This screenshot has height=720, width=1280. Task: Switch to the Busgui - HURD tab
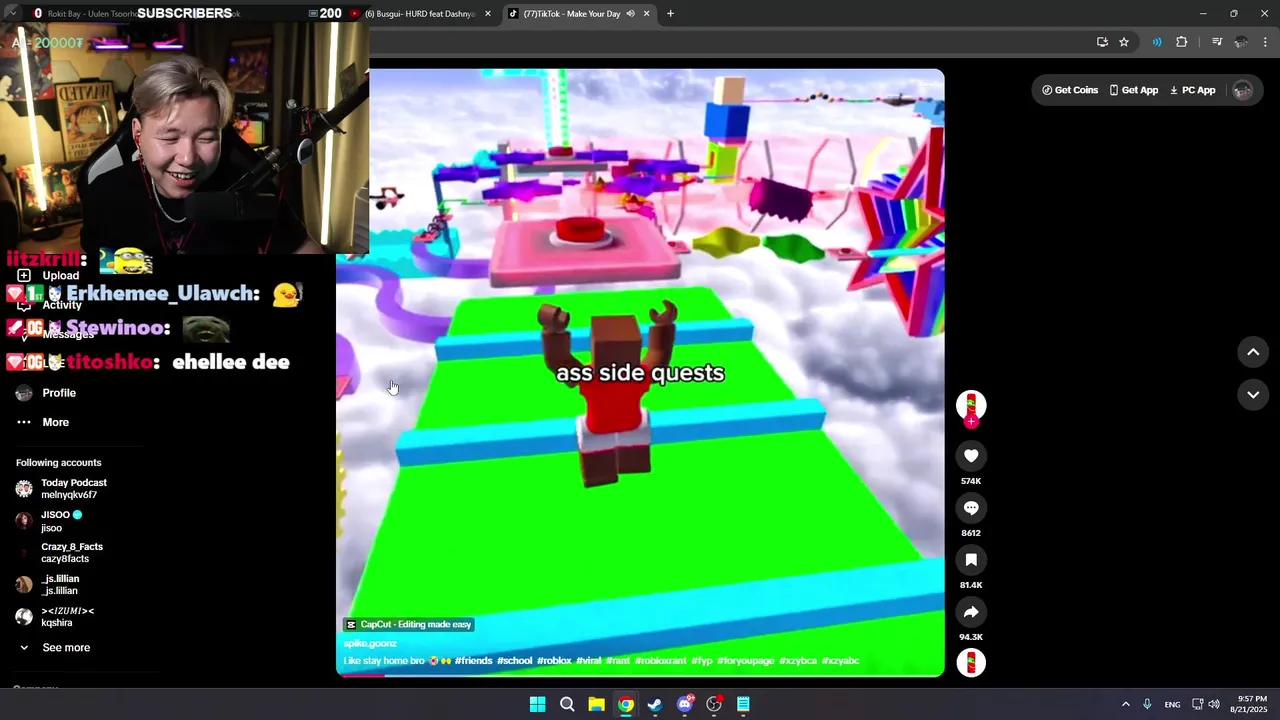coord(418,14)
